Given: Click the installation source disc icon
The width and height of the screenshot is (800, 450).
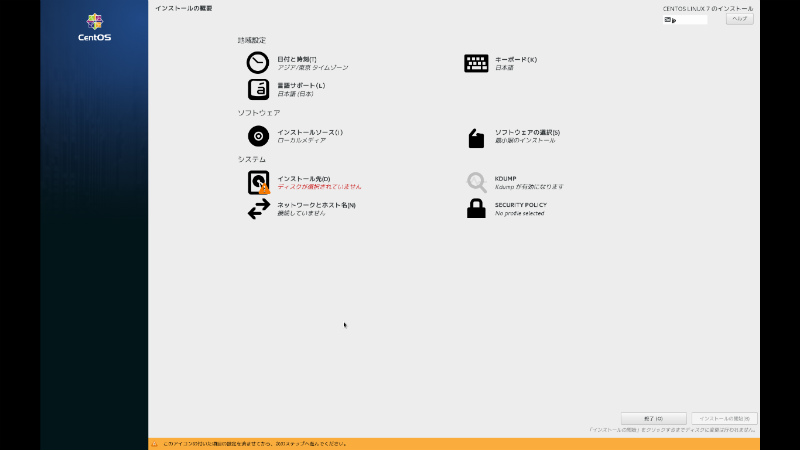Looking at the screenshot, I should [x=258, y=136].
